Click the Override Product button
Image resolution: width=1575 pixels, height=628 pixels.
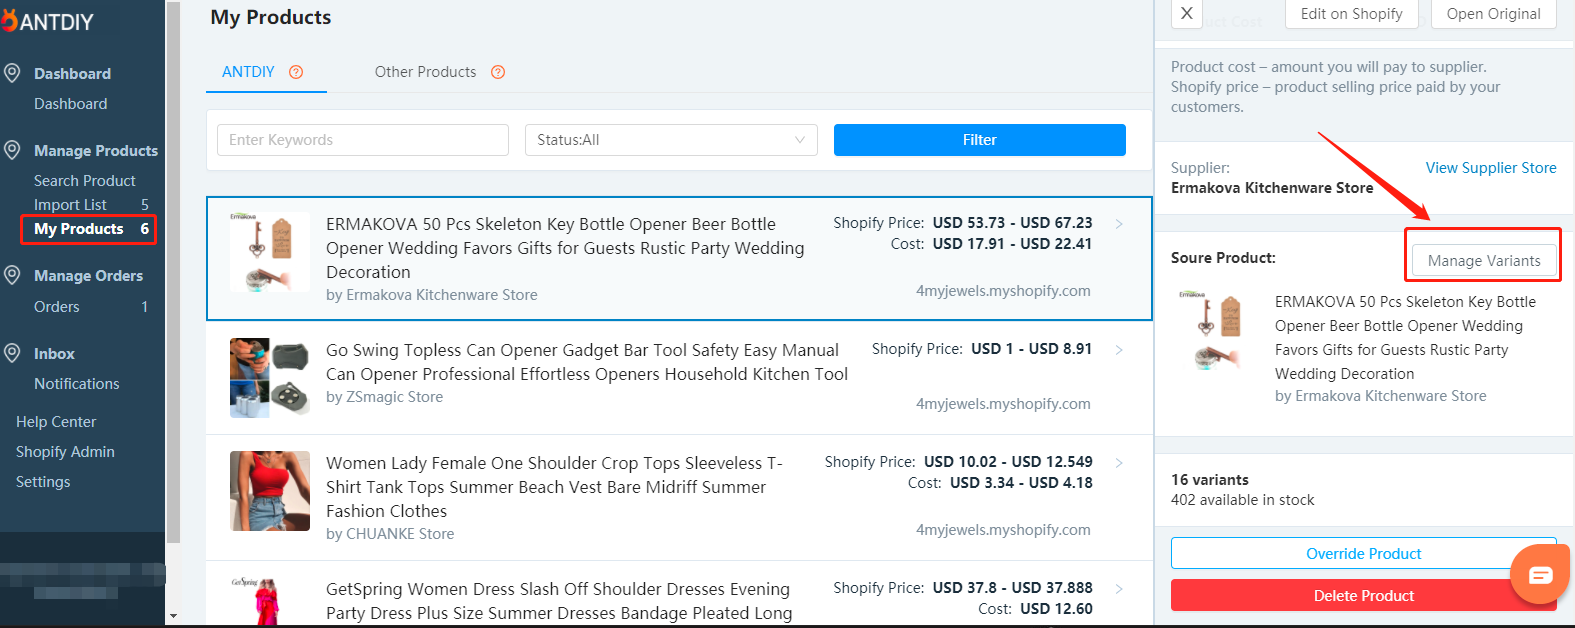coord(1364,554)
